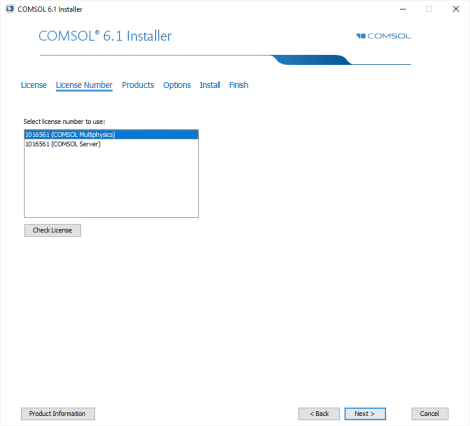The height and width of the screenshot is (426, 470).
Task: Minimize the installer window
Action: click(x=403, y=9)
